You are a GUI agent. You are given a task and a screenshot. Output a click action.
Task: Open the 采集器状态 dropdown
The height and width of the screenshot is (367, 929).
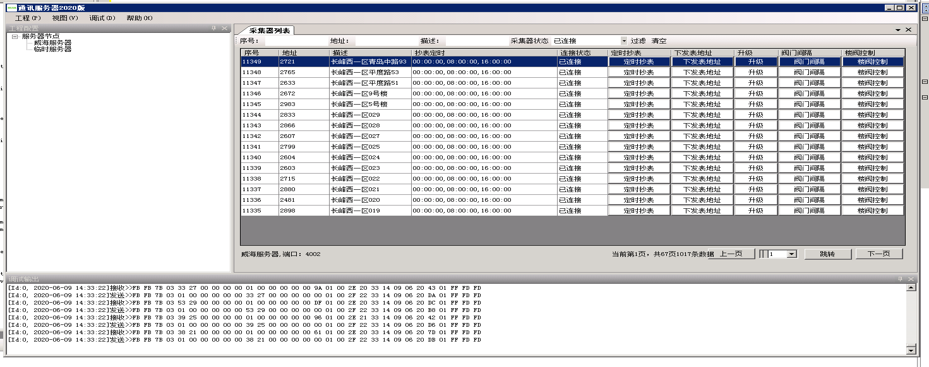(x=624, y=41)
